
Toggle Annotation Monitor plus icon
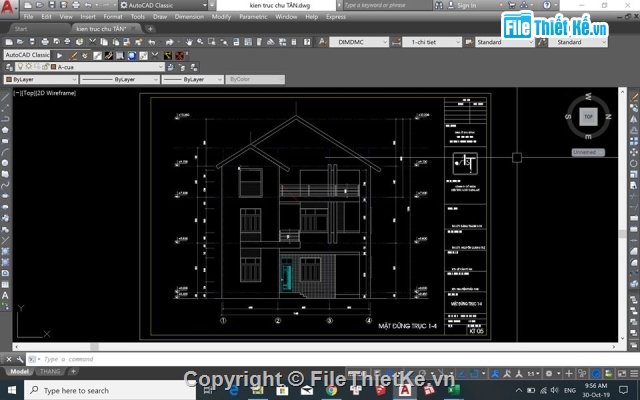click(569, 373)
